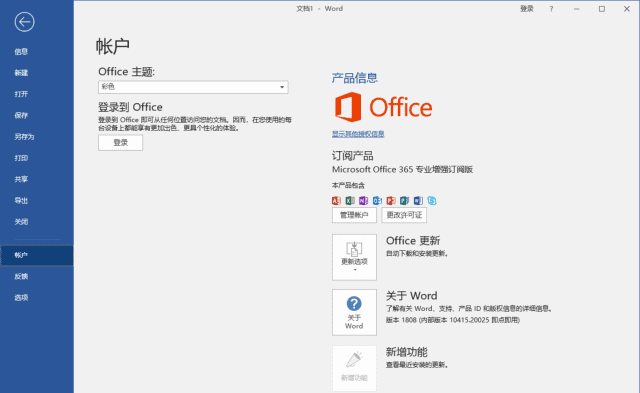Maximize the Word window
640x393 pixels.
tap(602, 9)
